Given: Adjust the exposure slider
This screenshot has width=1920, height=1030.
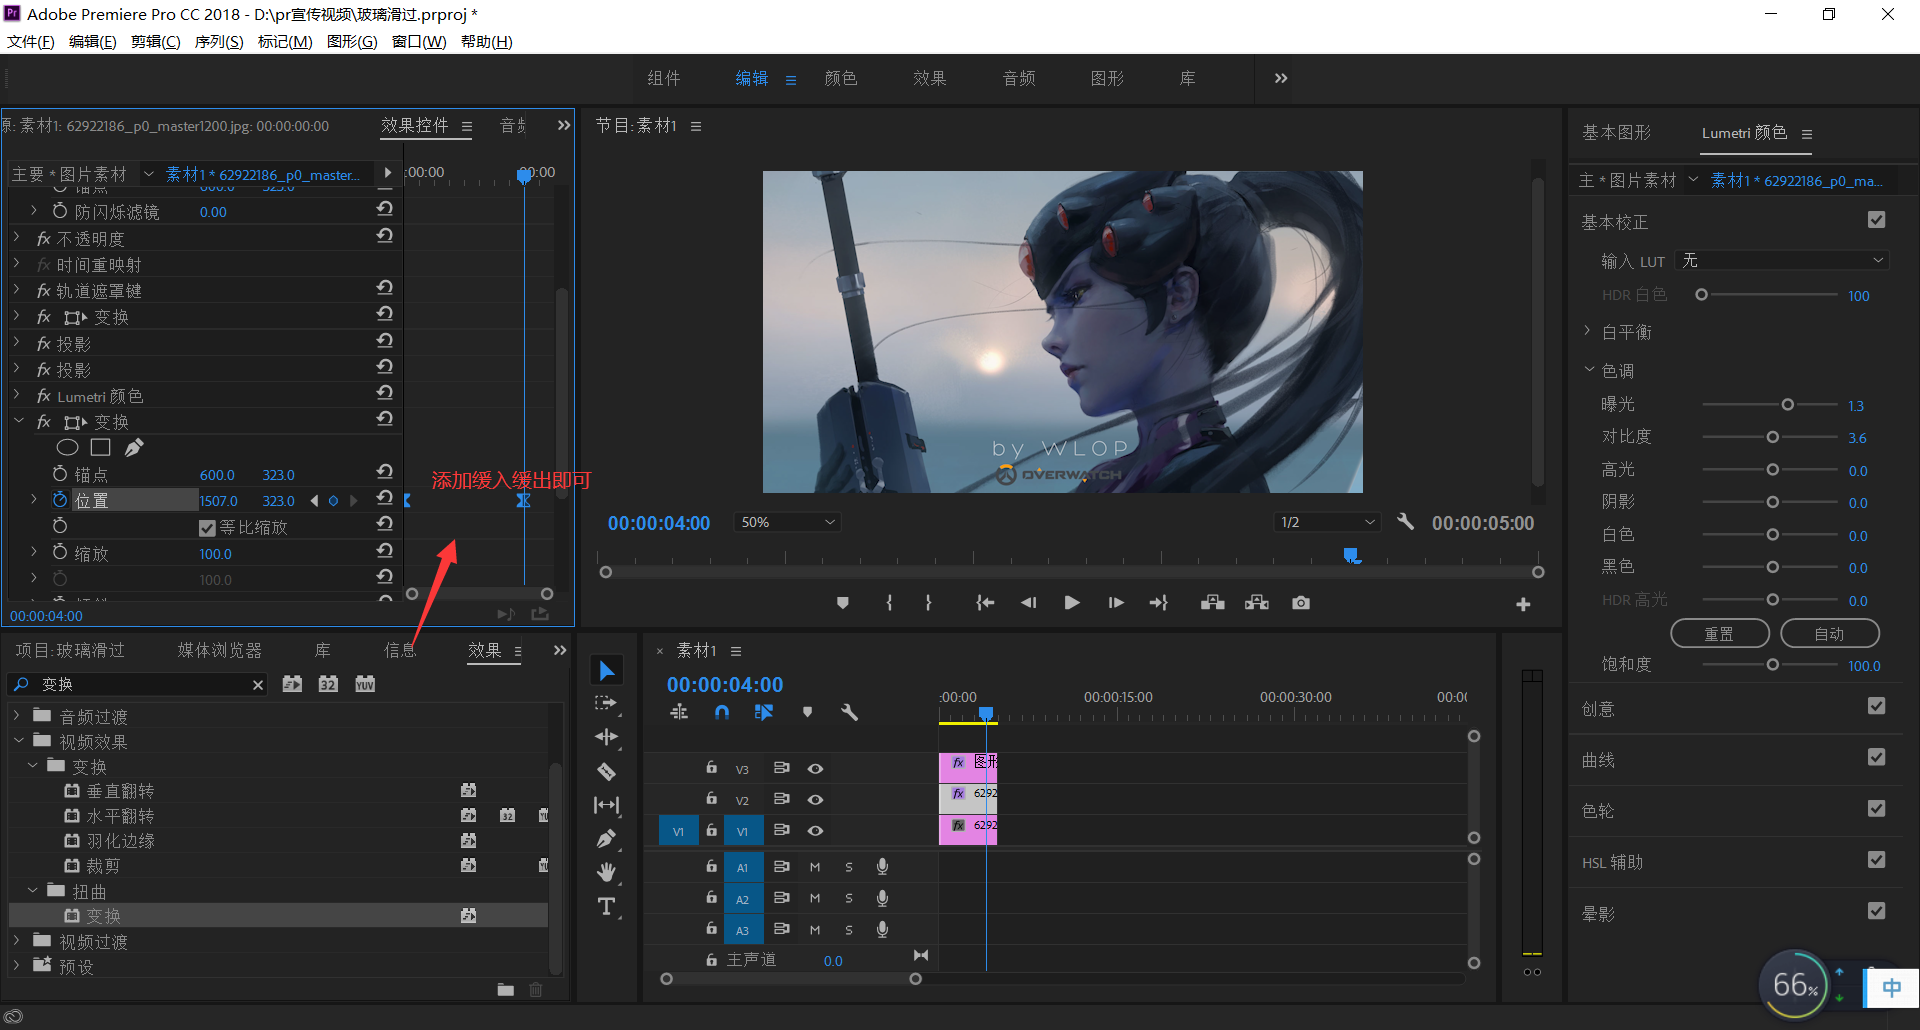Looking at the screenshot, I should (1787, 405).
